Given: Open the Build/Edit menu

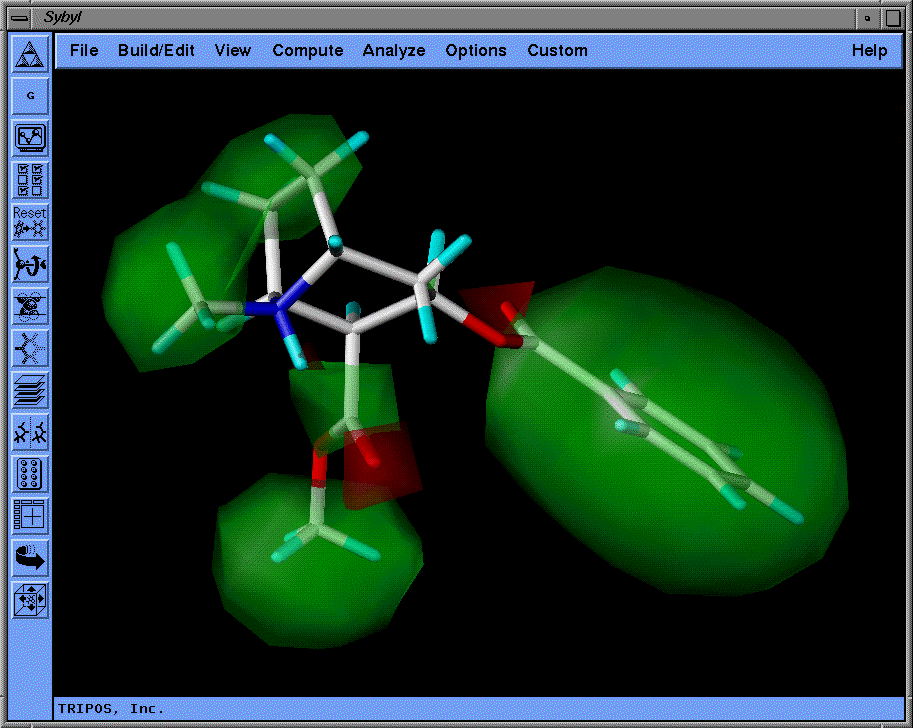Looking at the screenshot, I should click(156, 51).
